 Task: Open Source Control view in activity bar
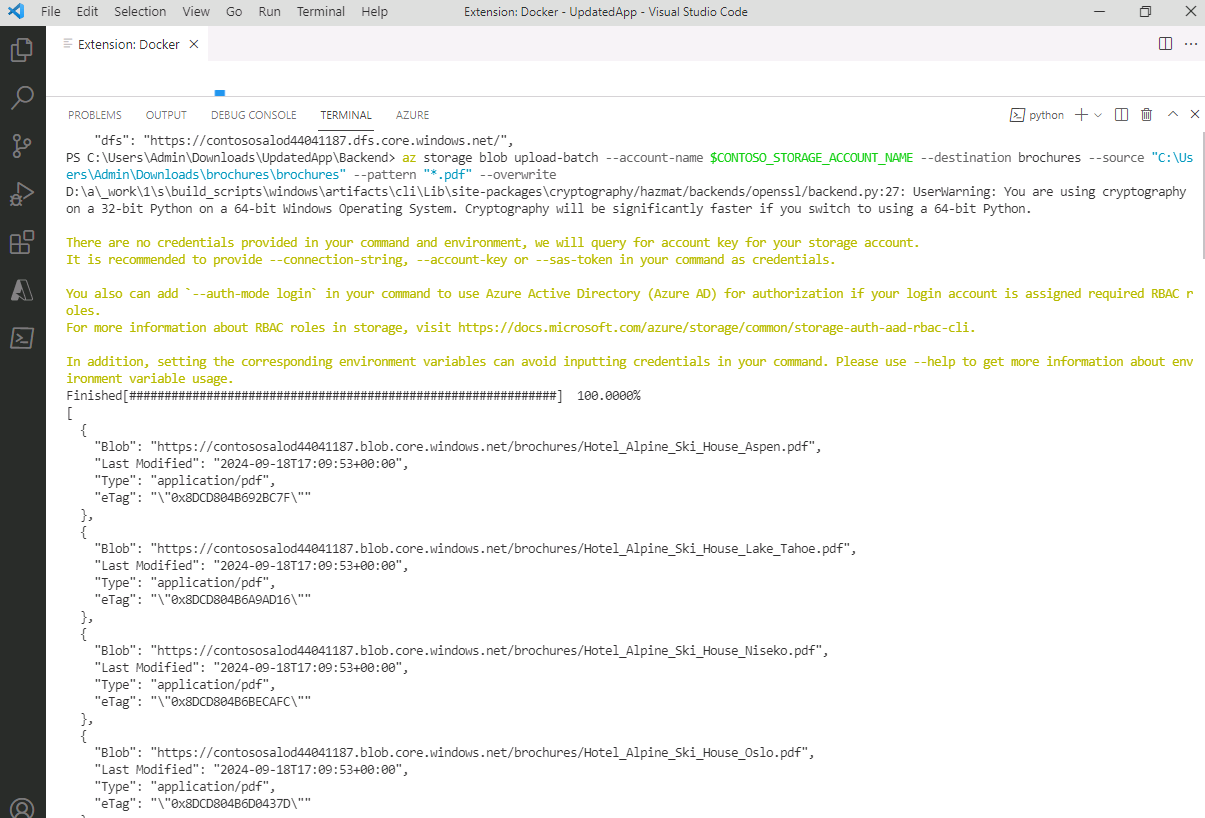click(22, 145)
